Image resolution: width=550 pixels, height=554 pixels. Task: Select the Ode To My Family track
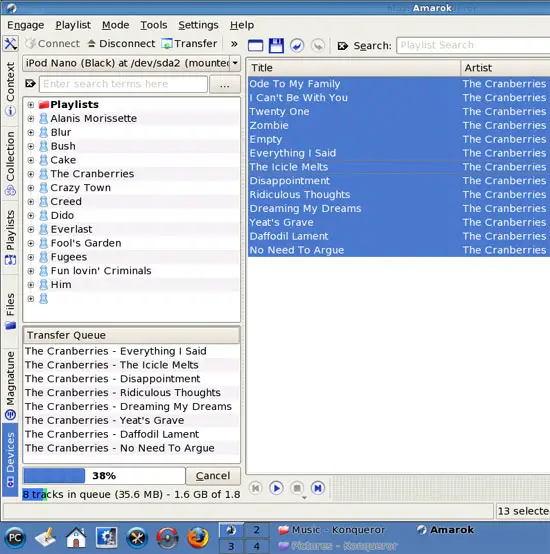(x=399, y=84)
